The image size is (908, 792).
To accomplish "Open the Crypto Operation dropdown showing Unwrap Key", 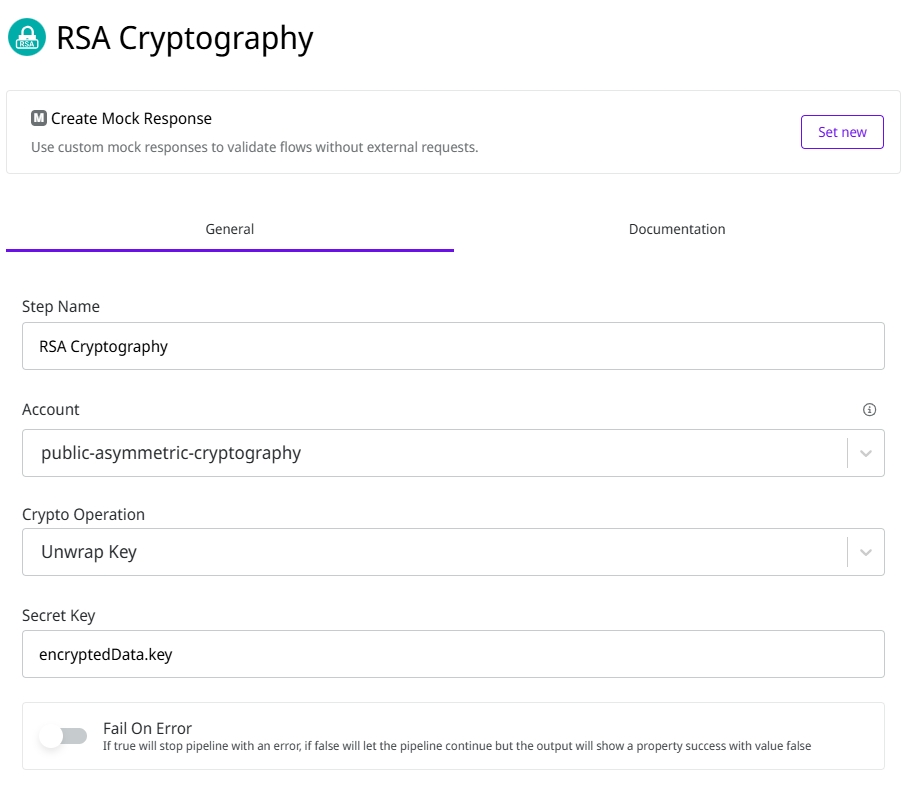I will tap(430, 552).
